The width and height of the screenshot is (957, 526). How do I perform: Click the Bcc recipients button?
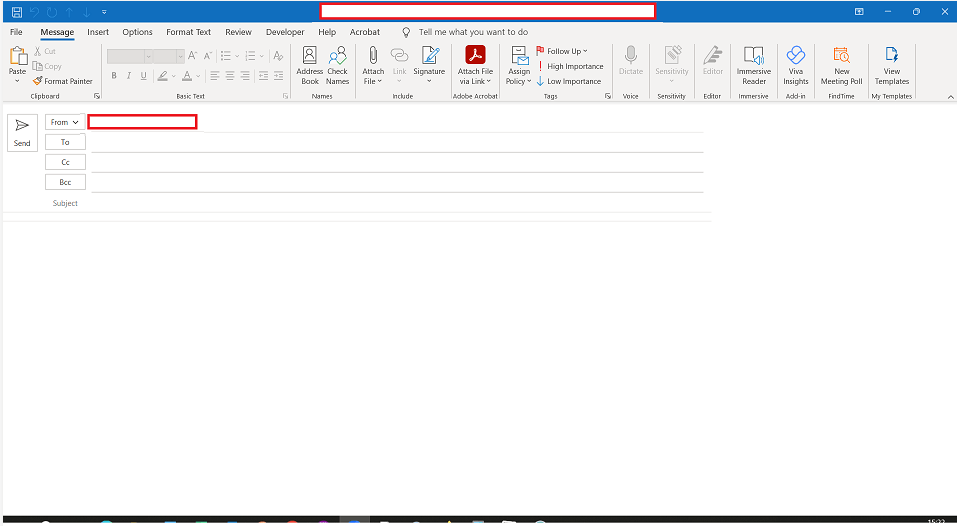pyautogui.click(x=65, y=182)
